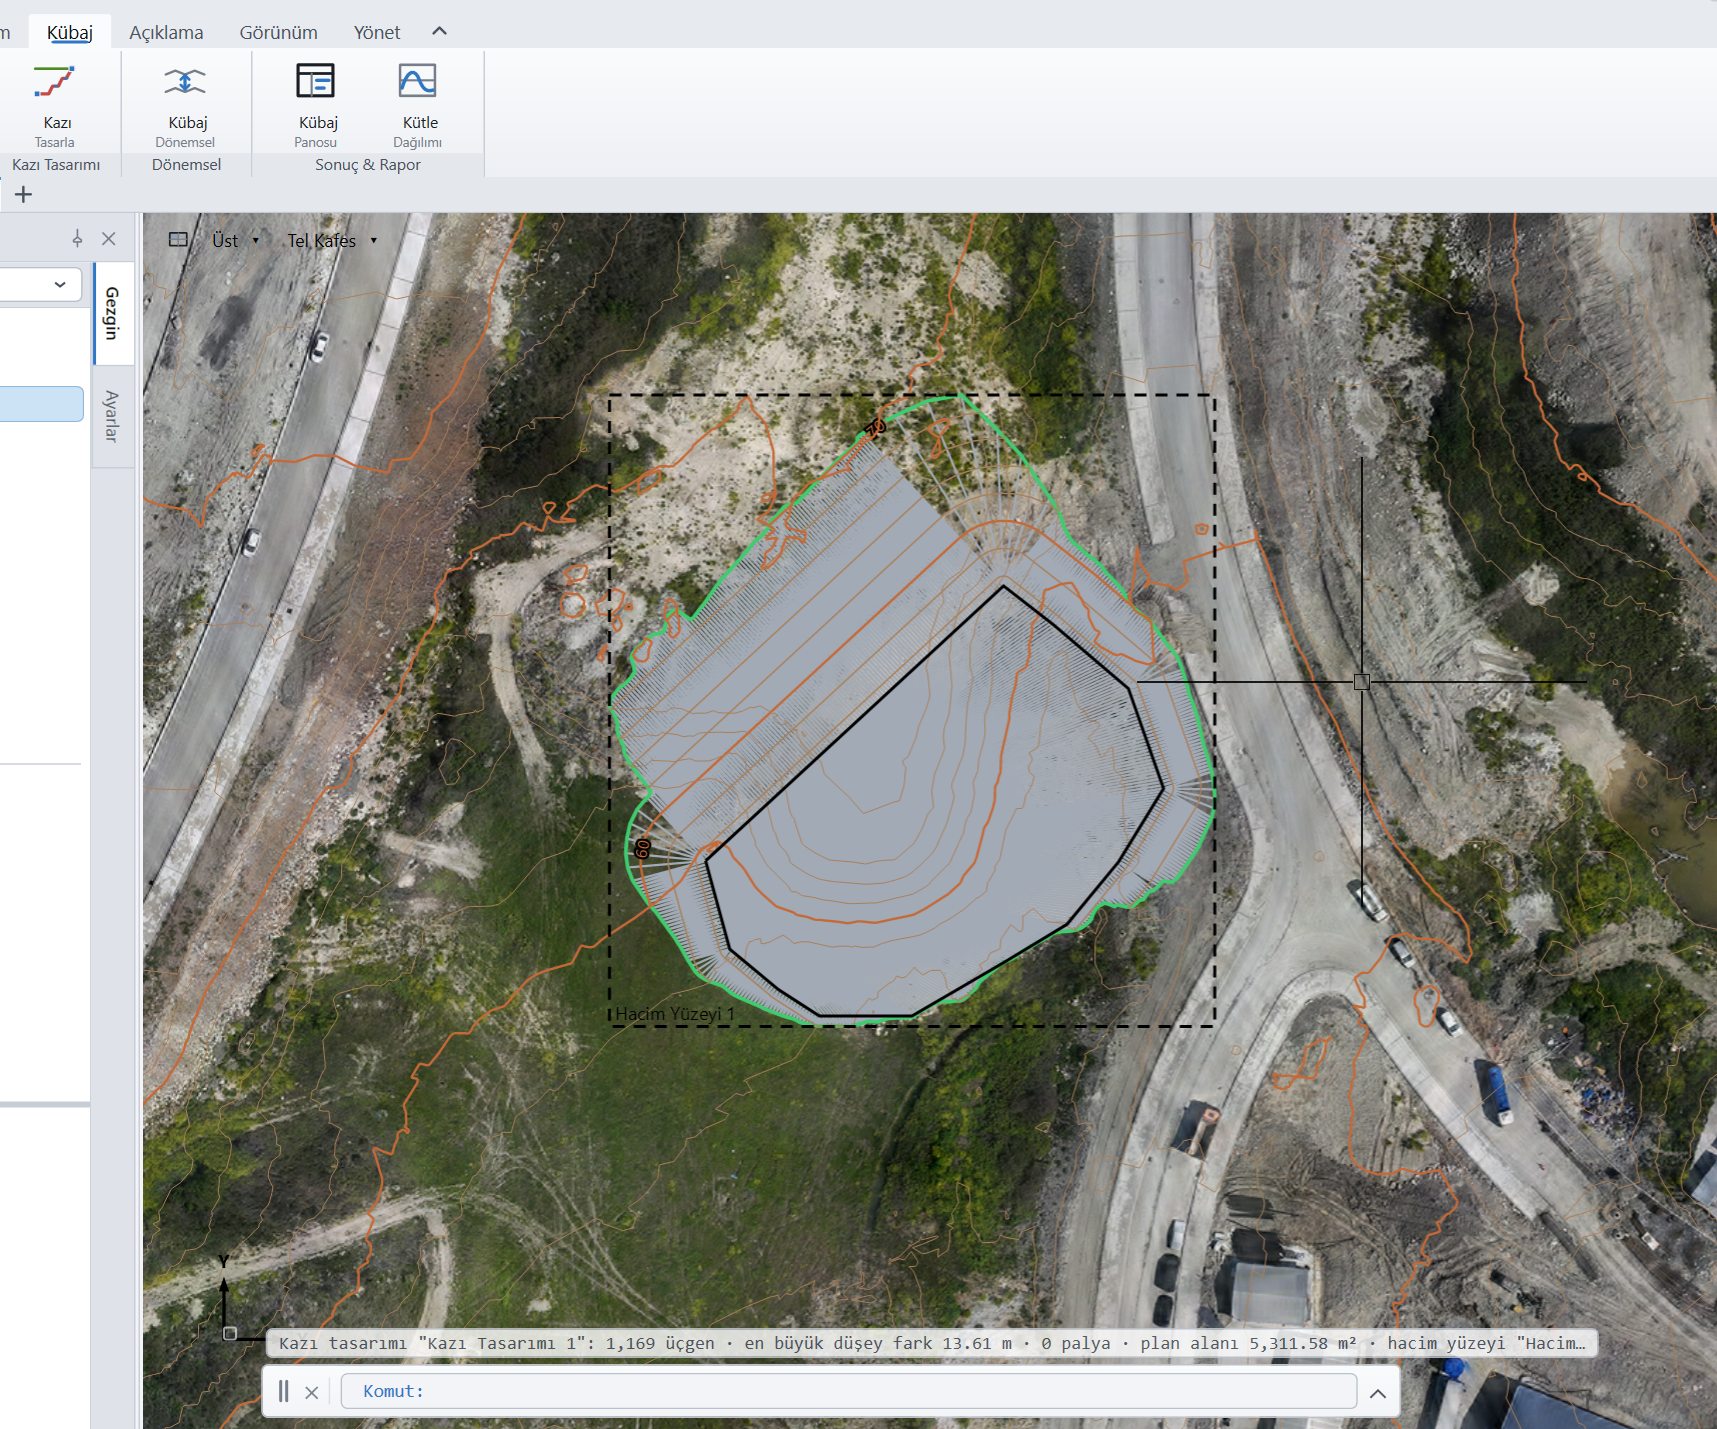Collapse the ribbon with the up chevron
Viewport: 1717px width, 1429px height.
439,31
